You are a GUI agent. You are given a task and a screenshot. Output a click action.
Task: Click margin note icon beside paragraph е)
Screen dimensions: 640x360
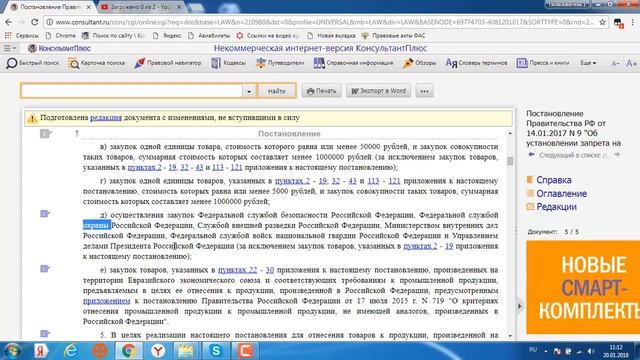(45, 269)
